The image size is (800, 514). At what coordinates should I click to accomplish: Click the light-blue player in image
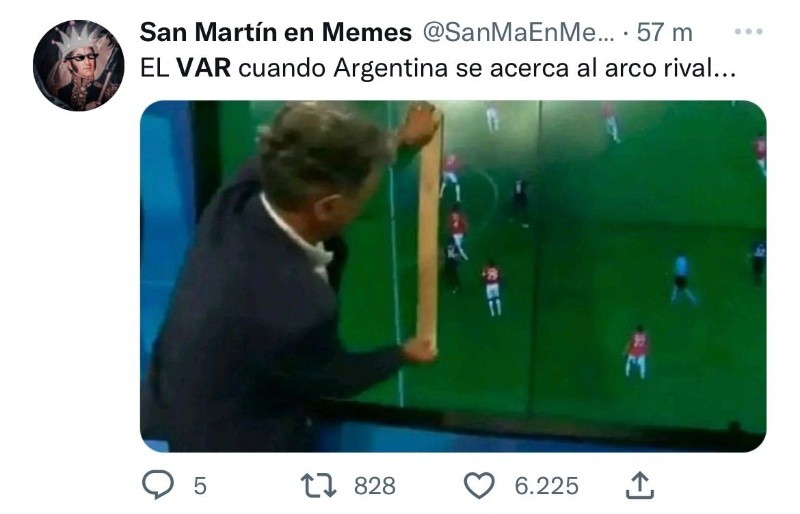tap(682, 280)
